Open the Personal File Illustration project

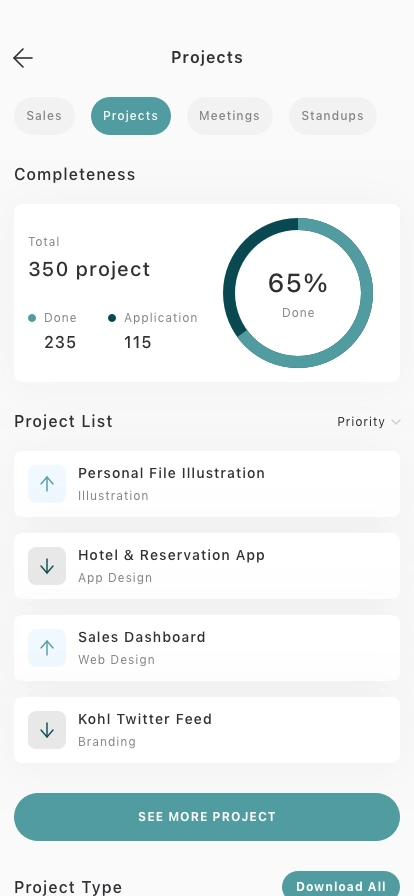[x=207, y=484]
